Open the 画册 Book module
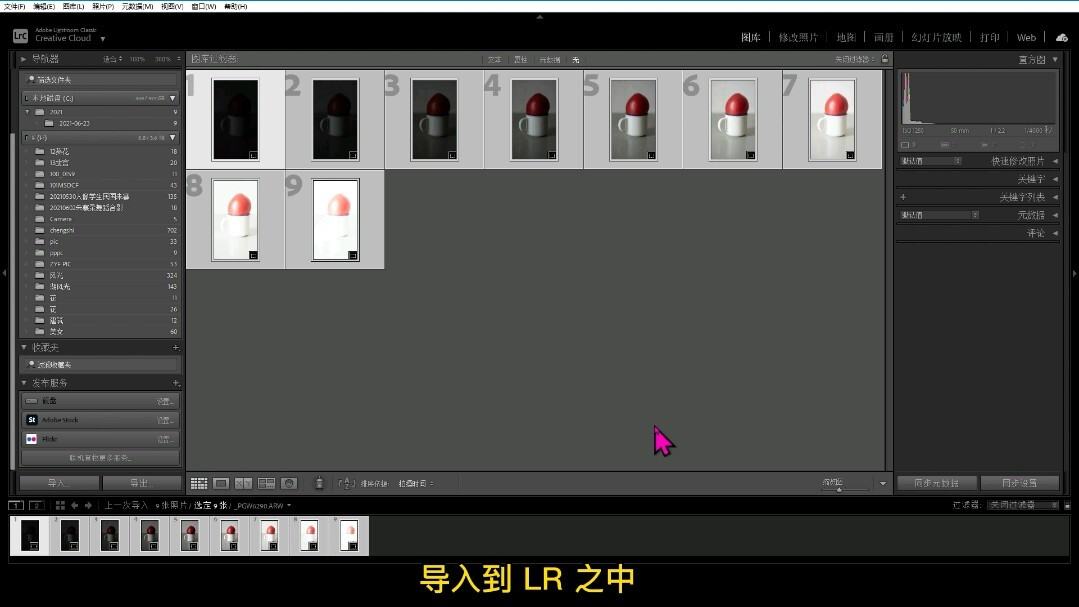1079x607 pixels. click(x=884, y=37)
